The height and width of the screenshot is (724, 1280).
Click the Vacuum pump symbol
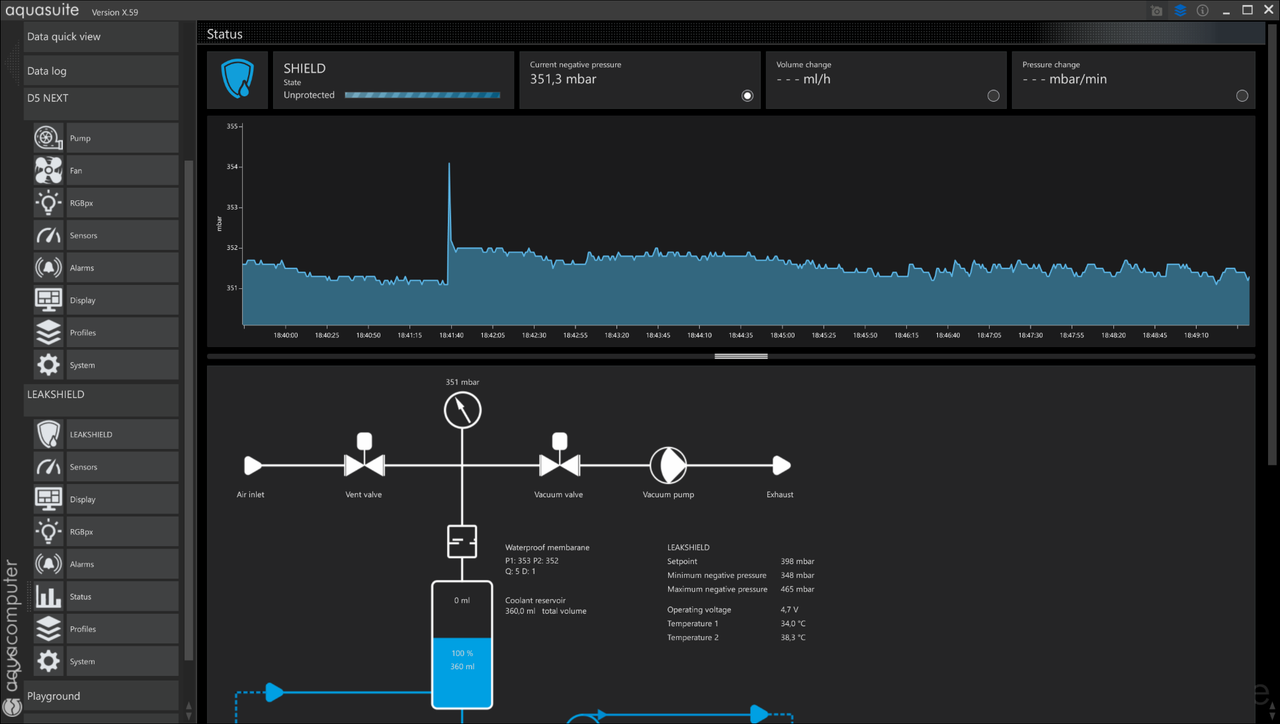[x=668, y=465]
